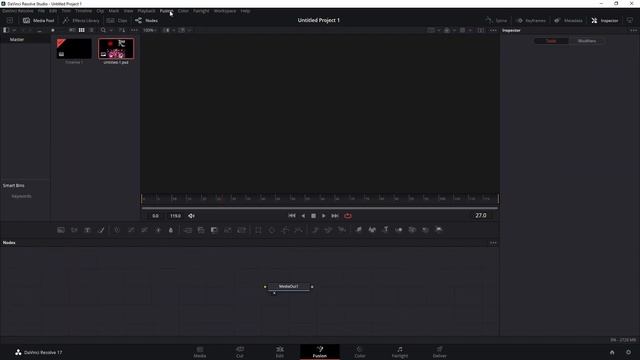
Task: Add a Merge node from toolbar
Action: (188, 230)
